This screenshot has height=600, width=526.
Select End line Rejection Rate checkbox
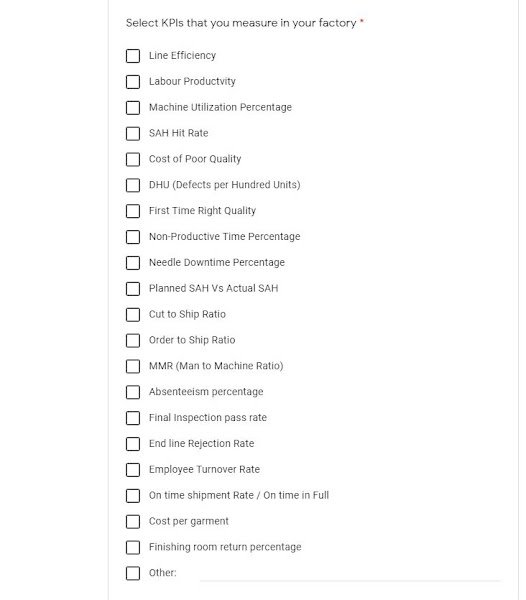133,444
